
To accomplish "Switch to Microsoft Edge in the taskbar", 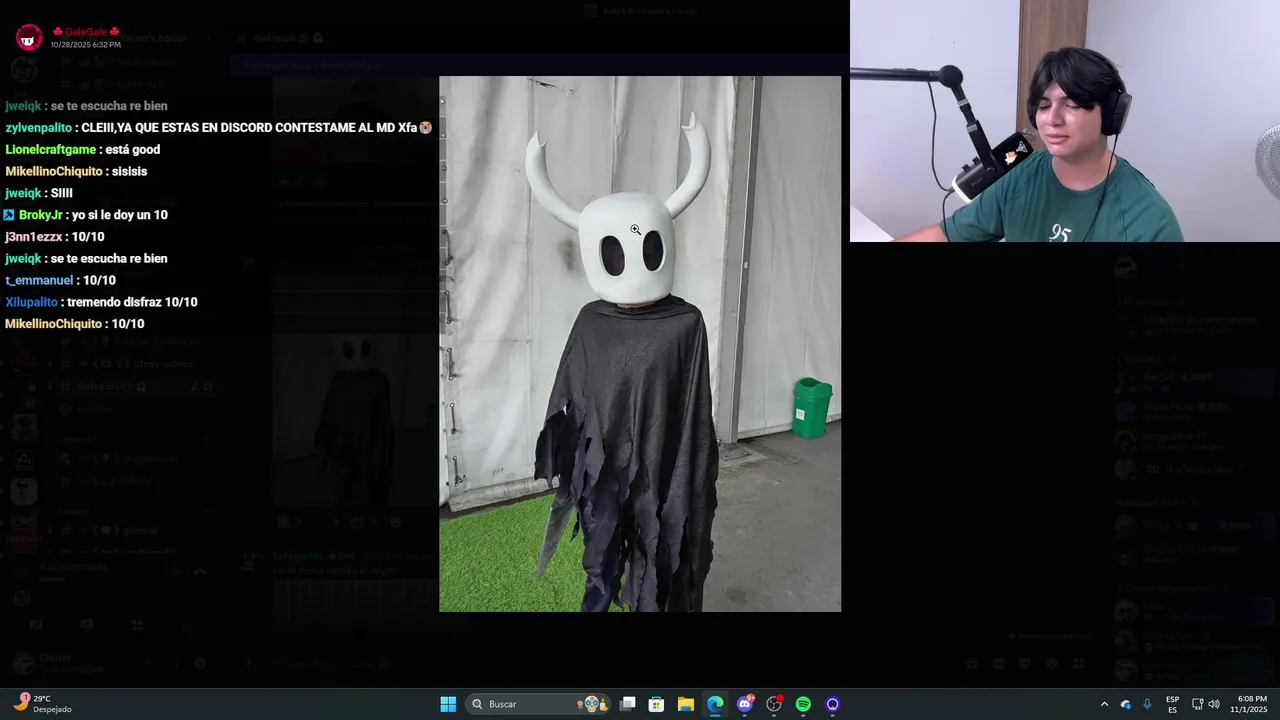I will [x=715, y=704].
